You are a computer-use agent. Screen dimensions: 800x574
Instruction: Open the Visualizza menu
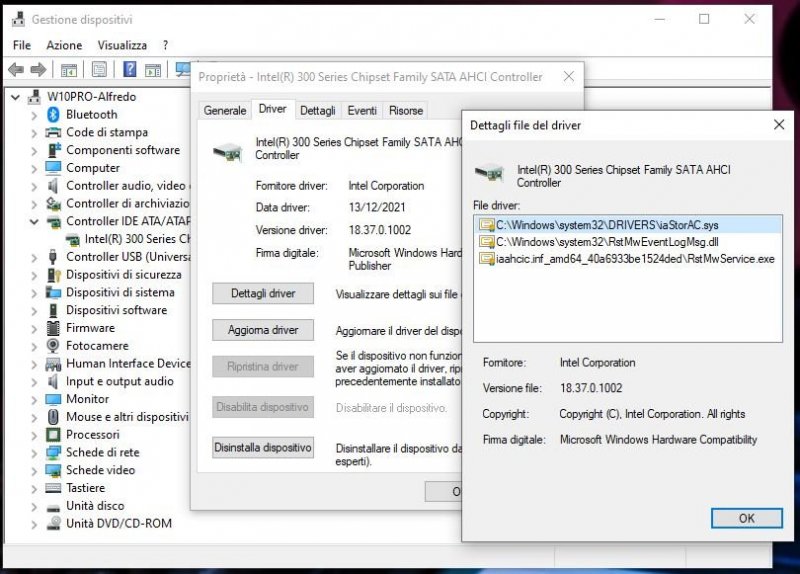(x=122, y=45)
